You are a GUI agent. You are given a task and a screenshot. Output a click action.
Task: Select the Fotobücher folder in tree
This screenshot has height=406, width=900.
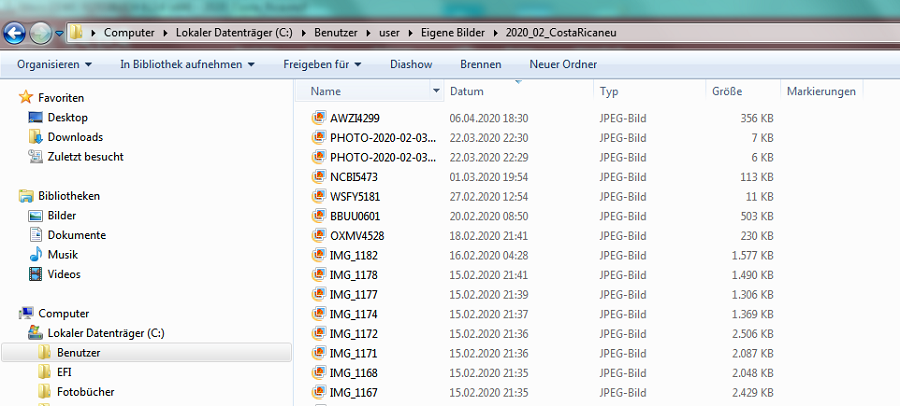(86, 392)
